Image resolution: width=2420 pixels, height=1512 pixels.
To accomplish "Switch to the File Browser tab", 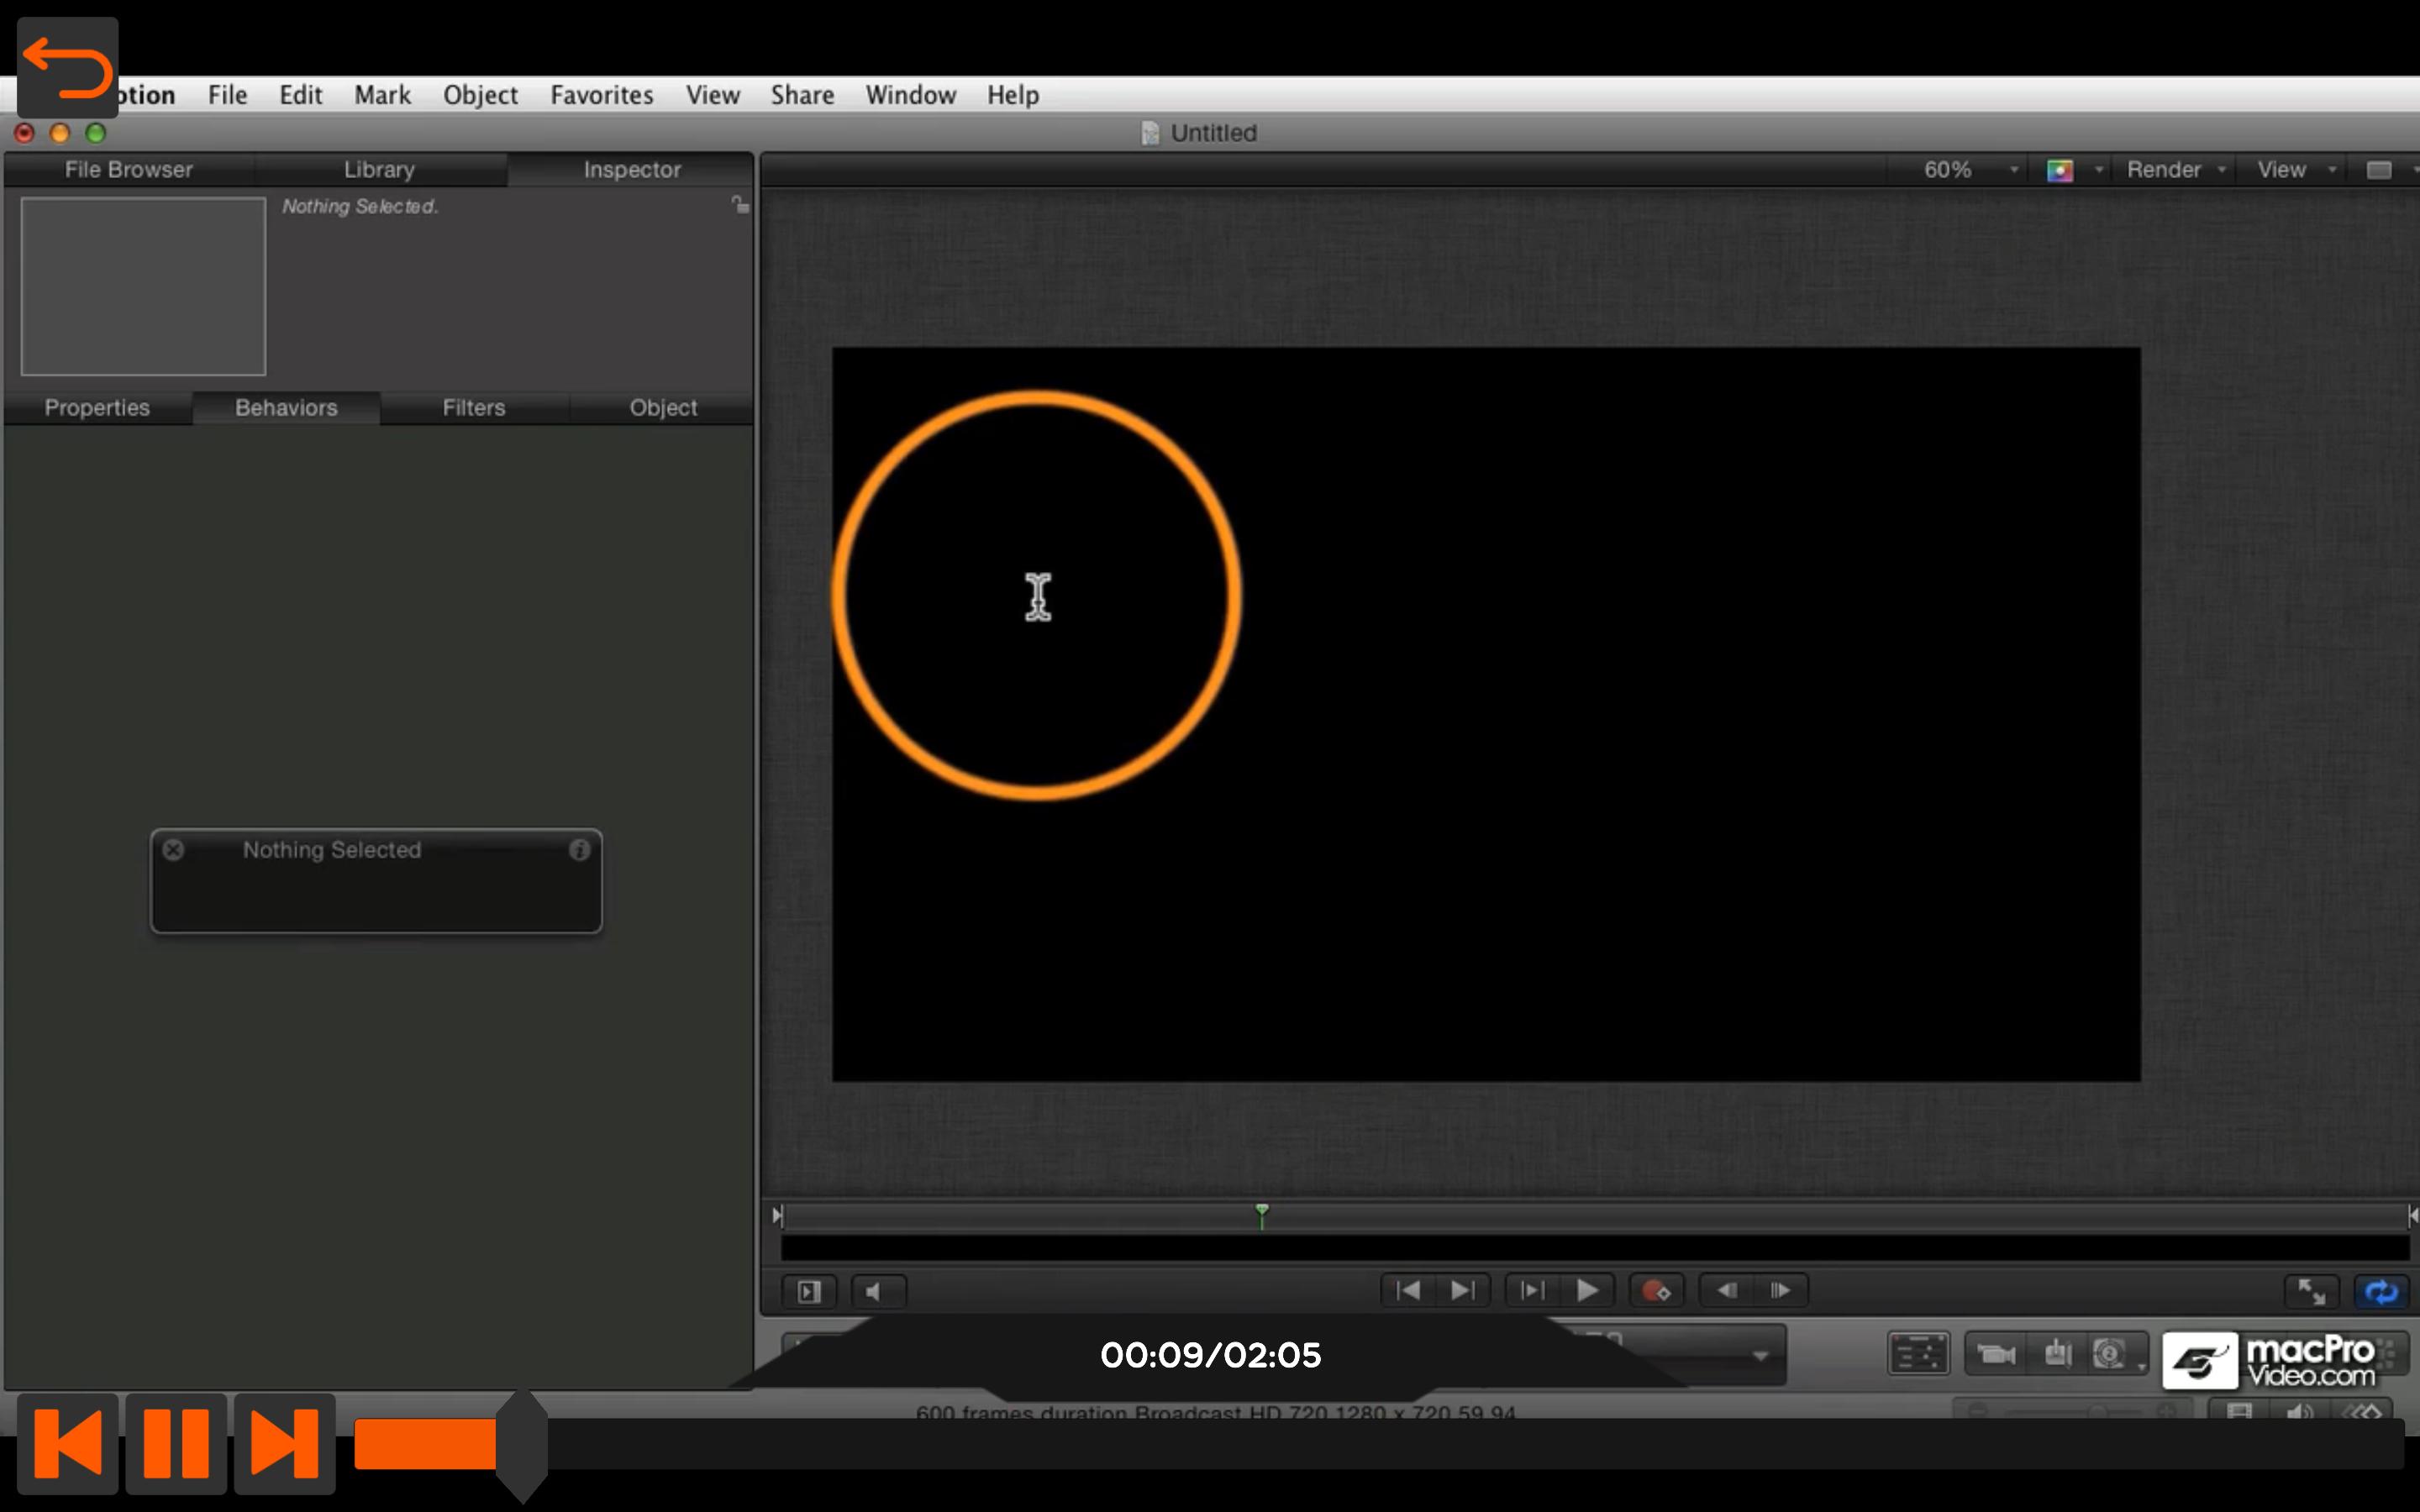I will (129, 170).
